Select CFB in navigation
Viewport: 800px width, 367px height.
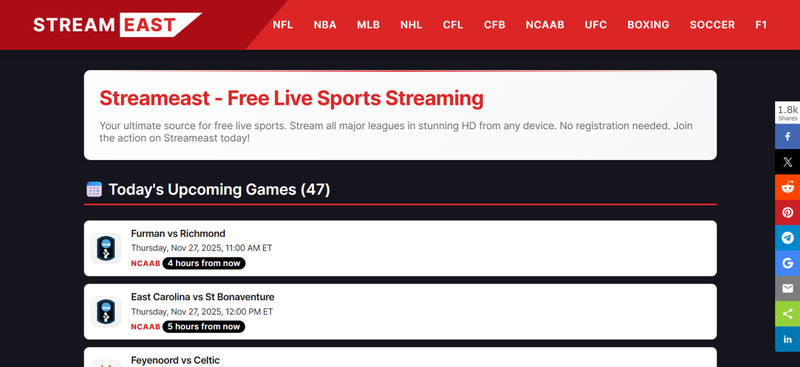coord(494,25)
